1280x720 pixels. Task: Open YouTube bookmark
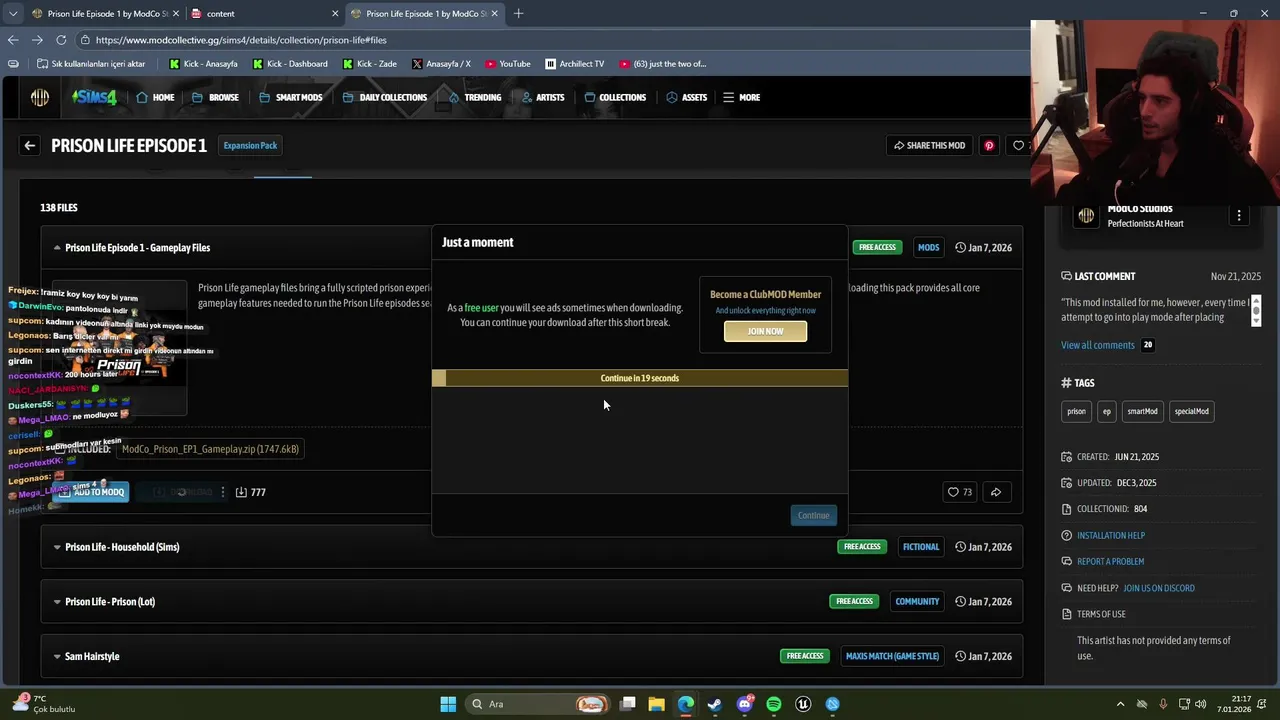(x=507, y=64)
